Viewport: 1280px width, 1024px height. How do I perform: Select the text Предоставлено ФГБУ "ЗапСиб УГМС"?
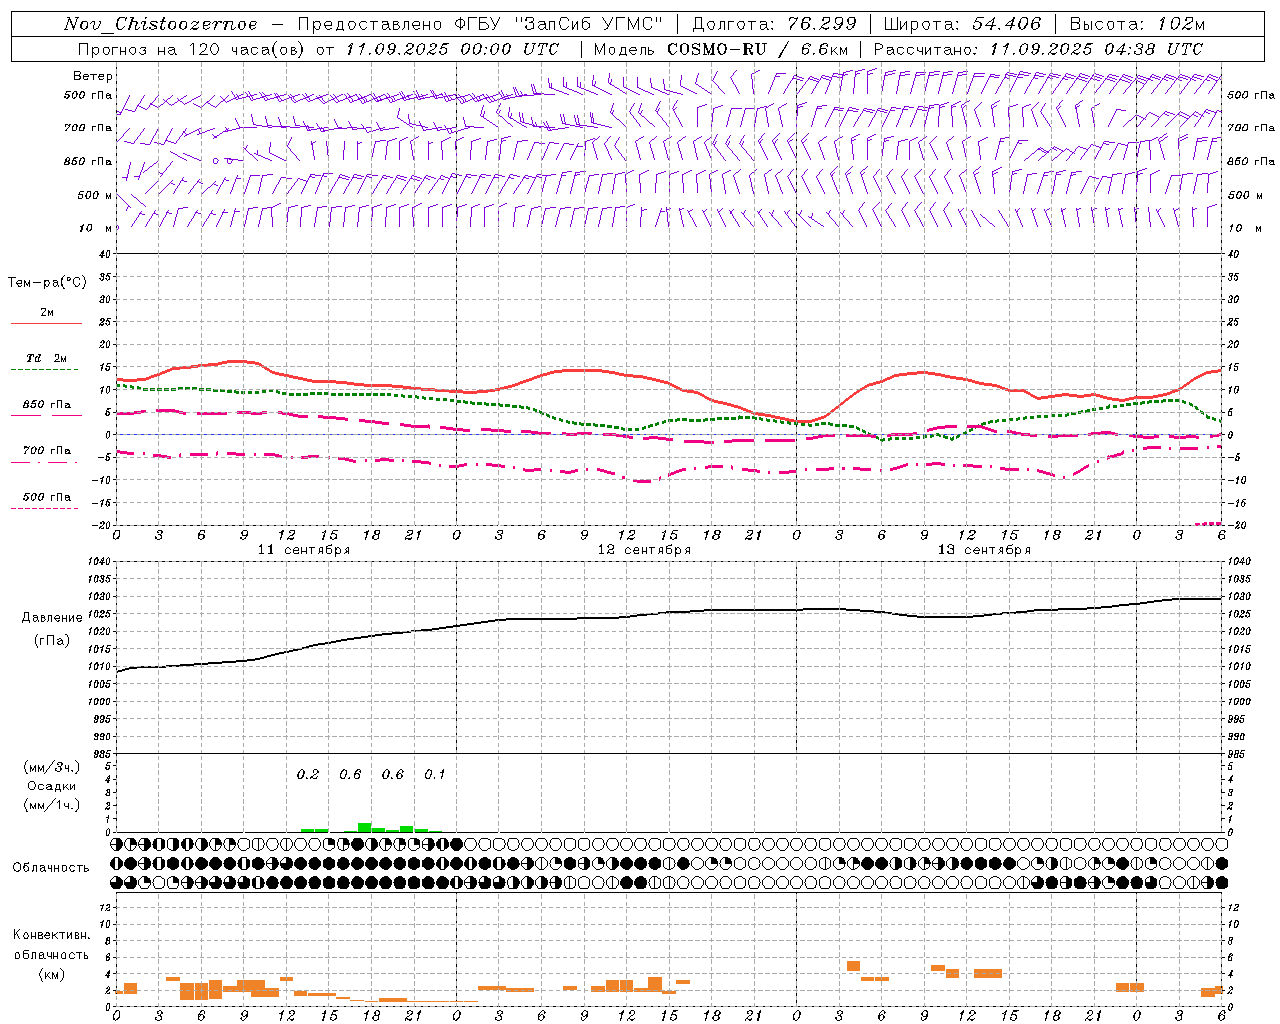(x=480, y=24)
